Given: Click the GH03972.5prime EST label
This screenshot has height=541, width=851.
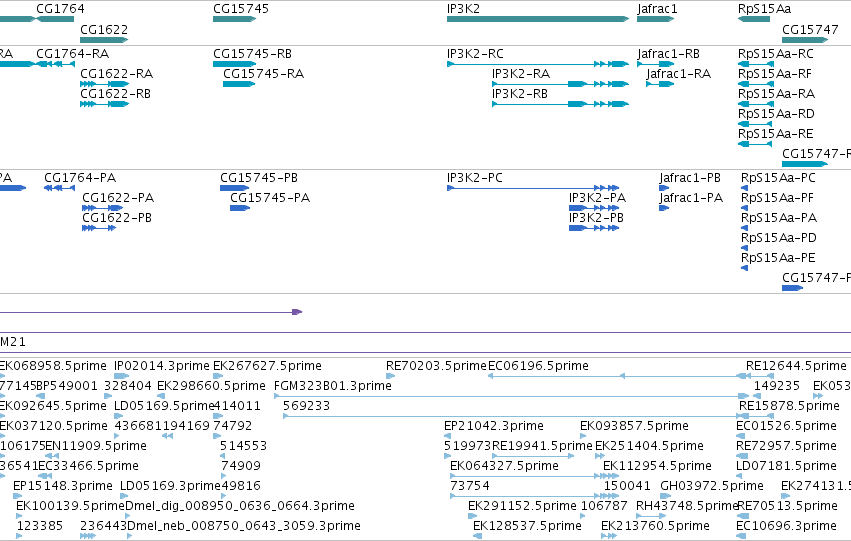Looking at the screenshot, I should 712,486.
